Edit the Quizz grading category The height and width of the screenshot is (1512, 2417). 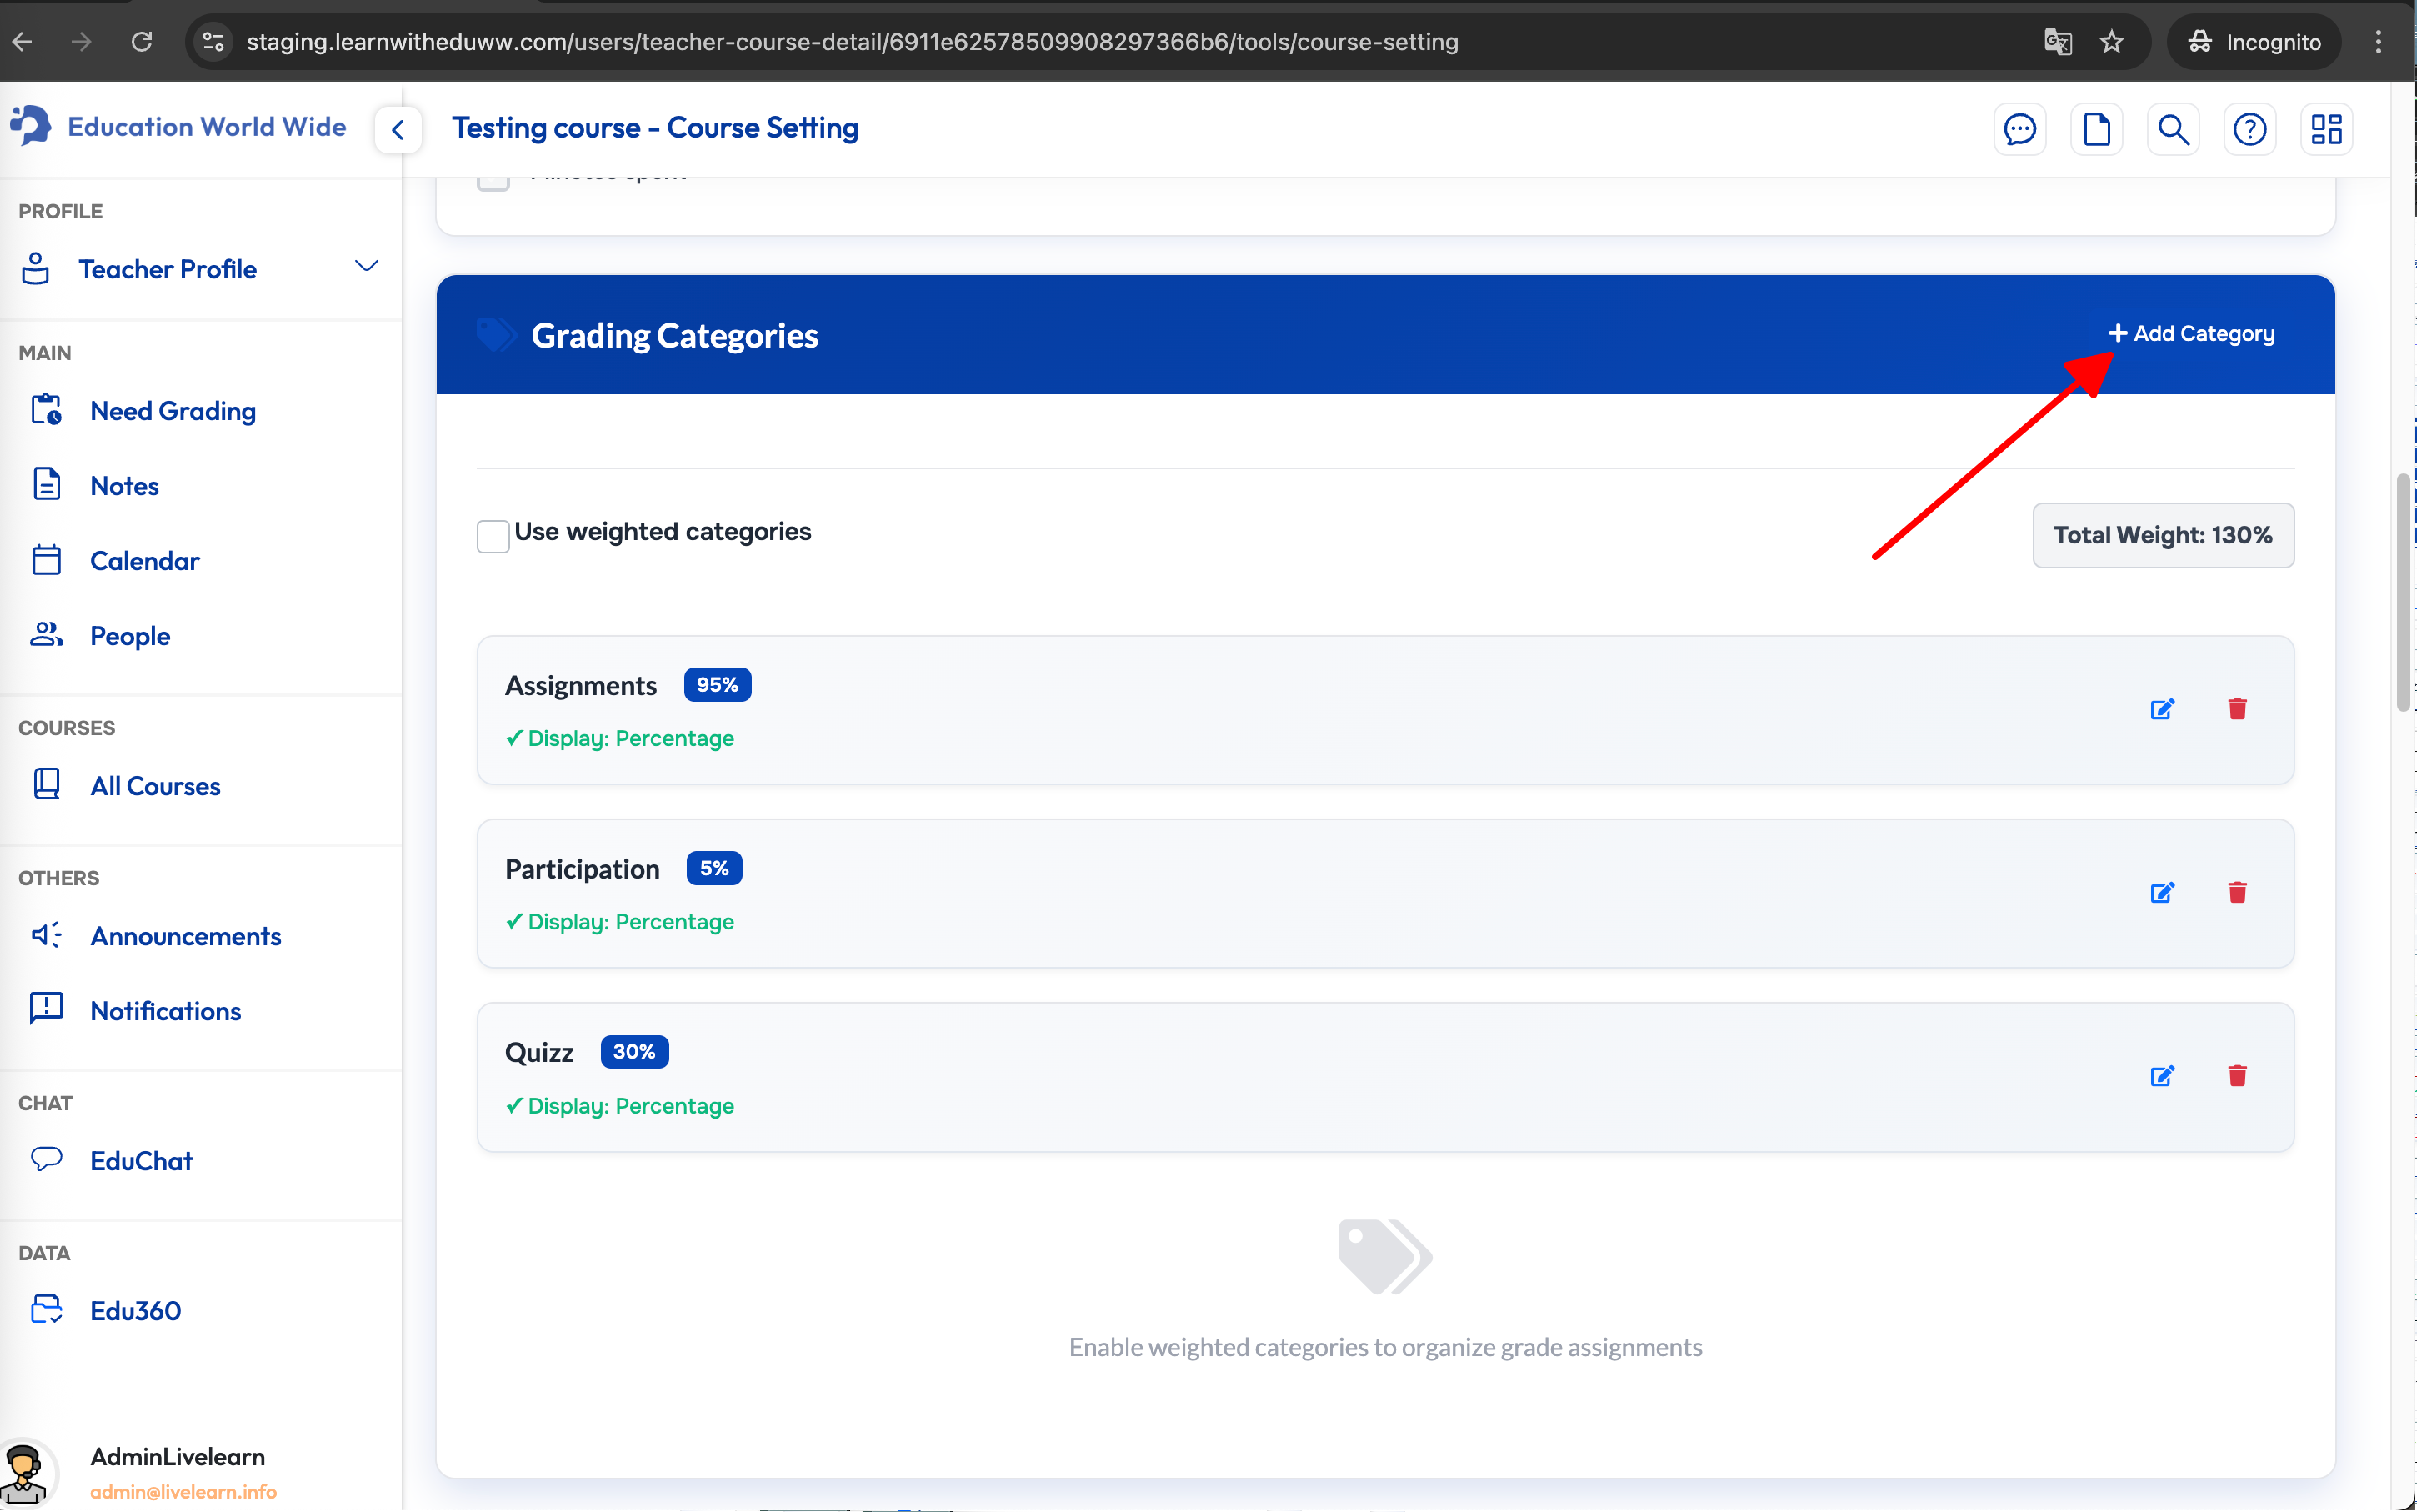tap(2162, 1076)
